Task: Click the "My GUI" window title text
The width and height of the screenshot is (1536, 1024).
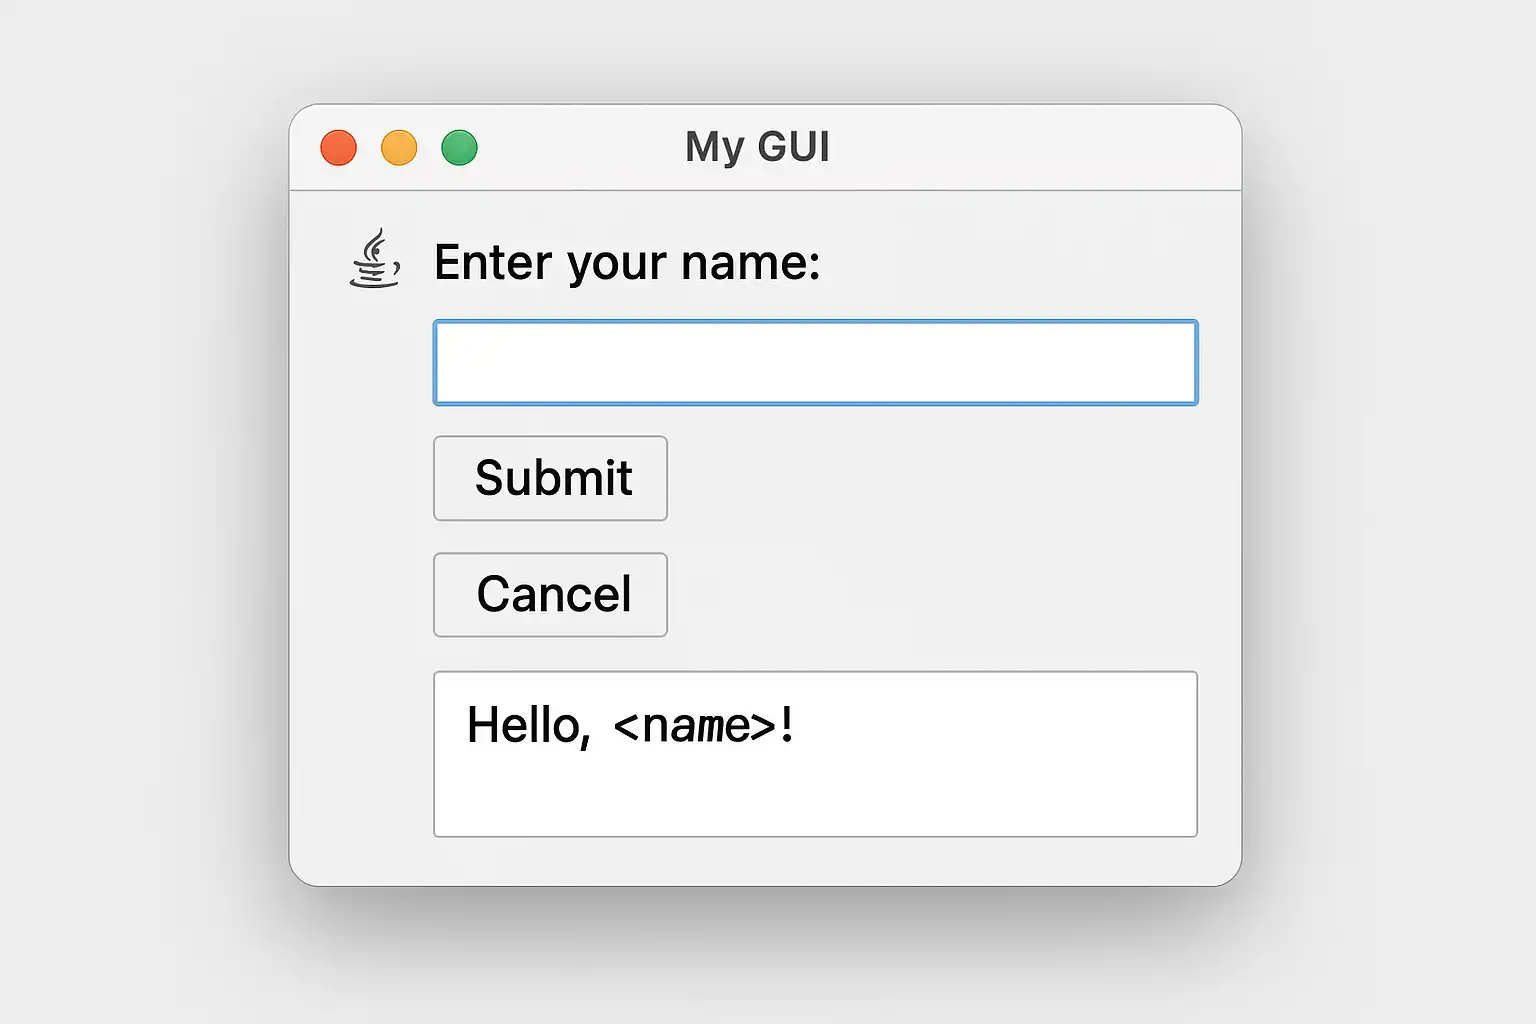Action: tap(757, 147)
